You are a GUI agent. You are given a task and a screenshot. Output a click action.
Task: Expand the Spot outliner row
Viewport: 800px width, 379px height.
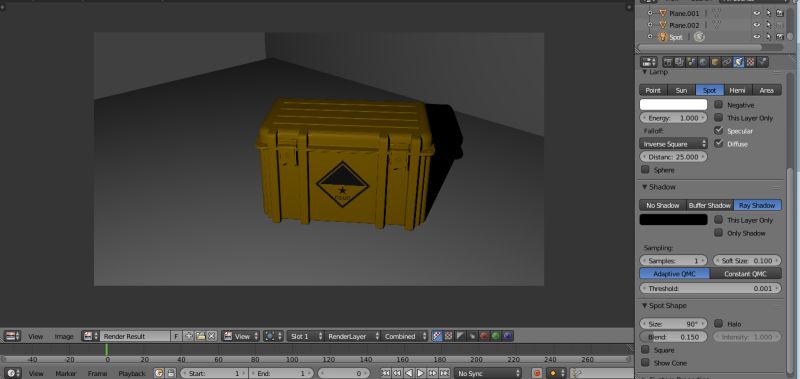tap(649, 37)
